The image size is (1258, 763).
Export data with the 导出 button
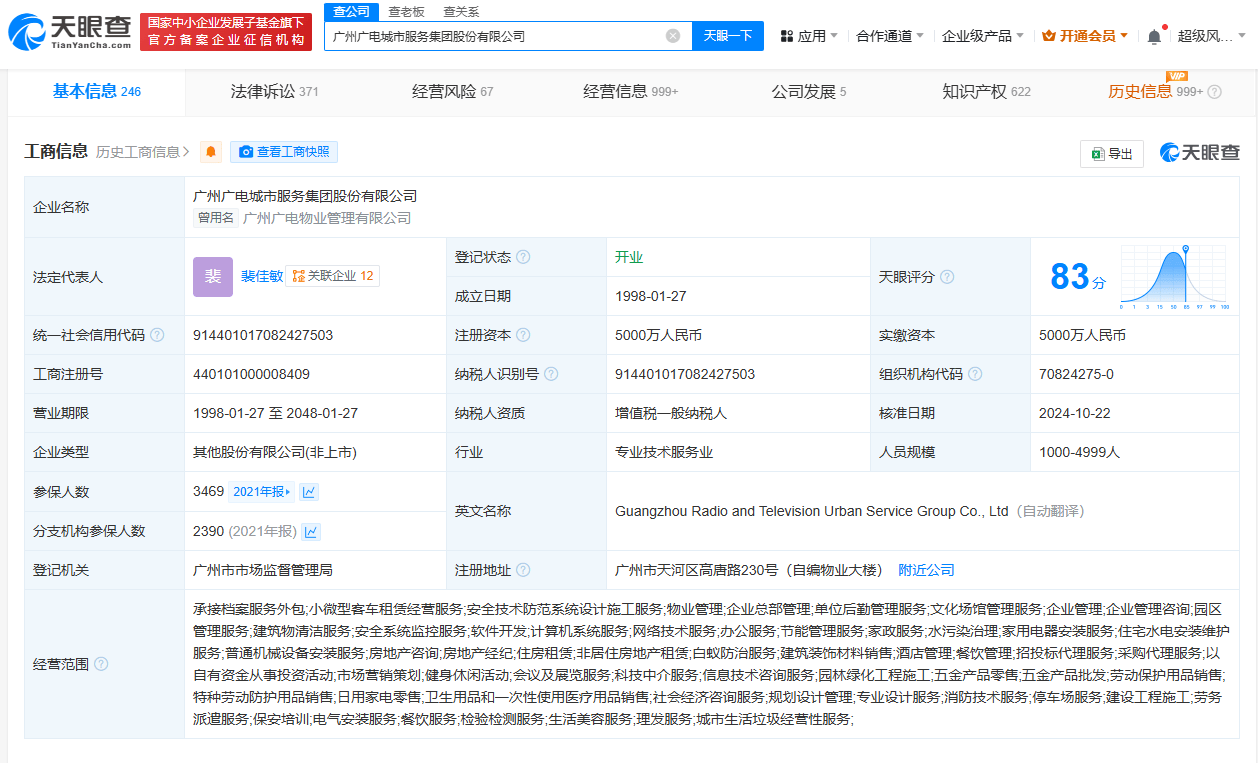(1112, 153)
